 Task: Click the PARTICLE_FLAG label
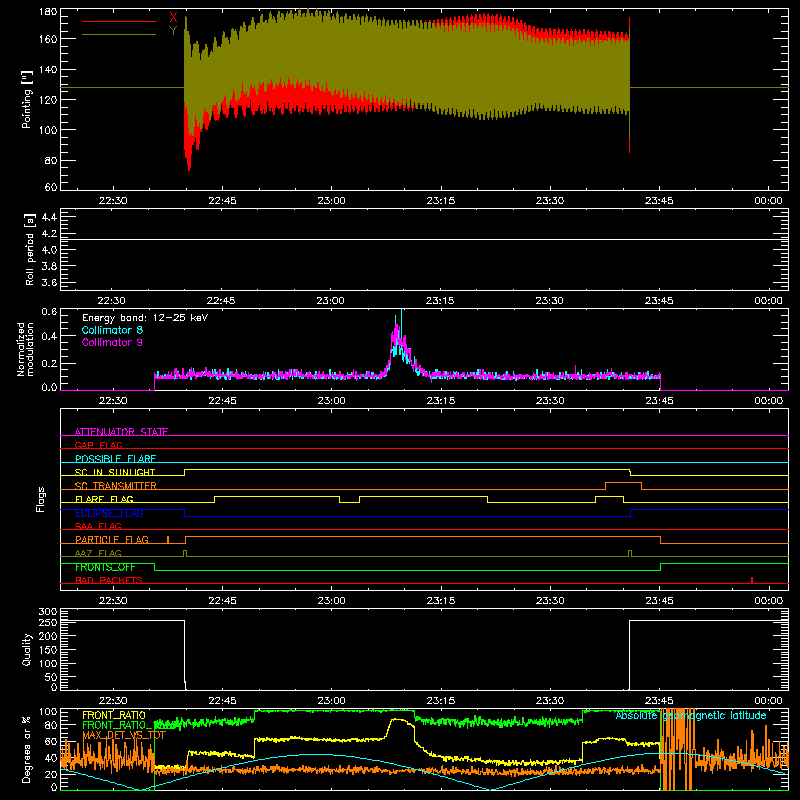click(x=112, y=539)
